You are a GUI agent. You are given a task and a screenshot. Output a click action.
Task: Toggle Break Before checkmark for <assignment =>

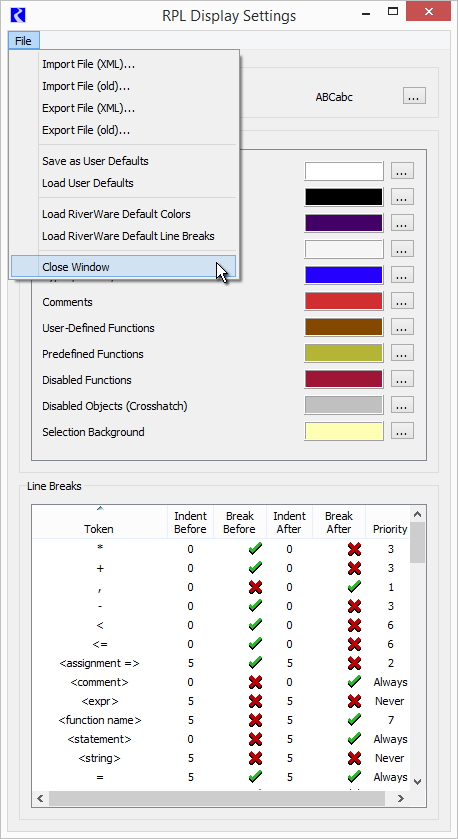coord(256,663)
